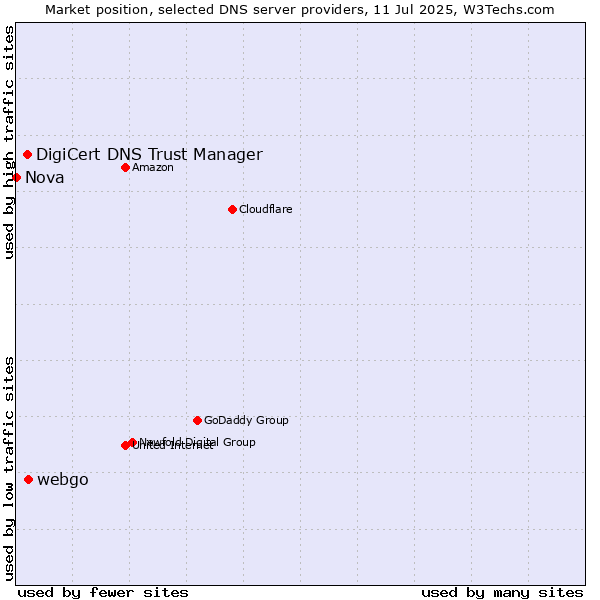This screenshot has height=600, width=600.
Task: Click the United Internet data point marker
Action: pyautogui.click(x=125, y=445)
